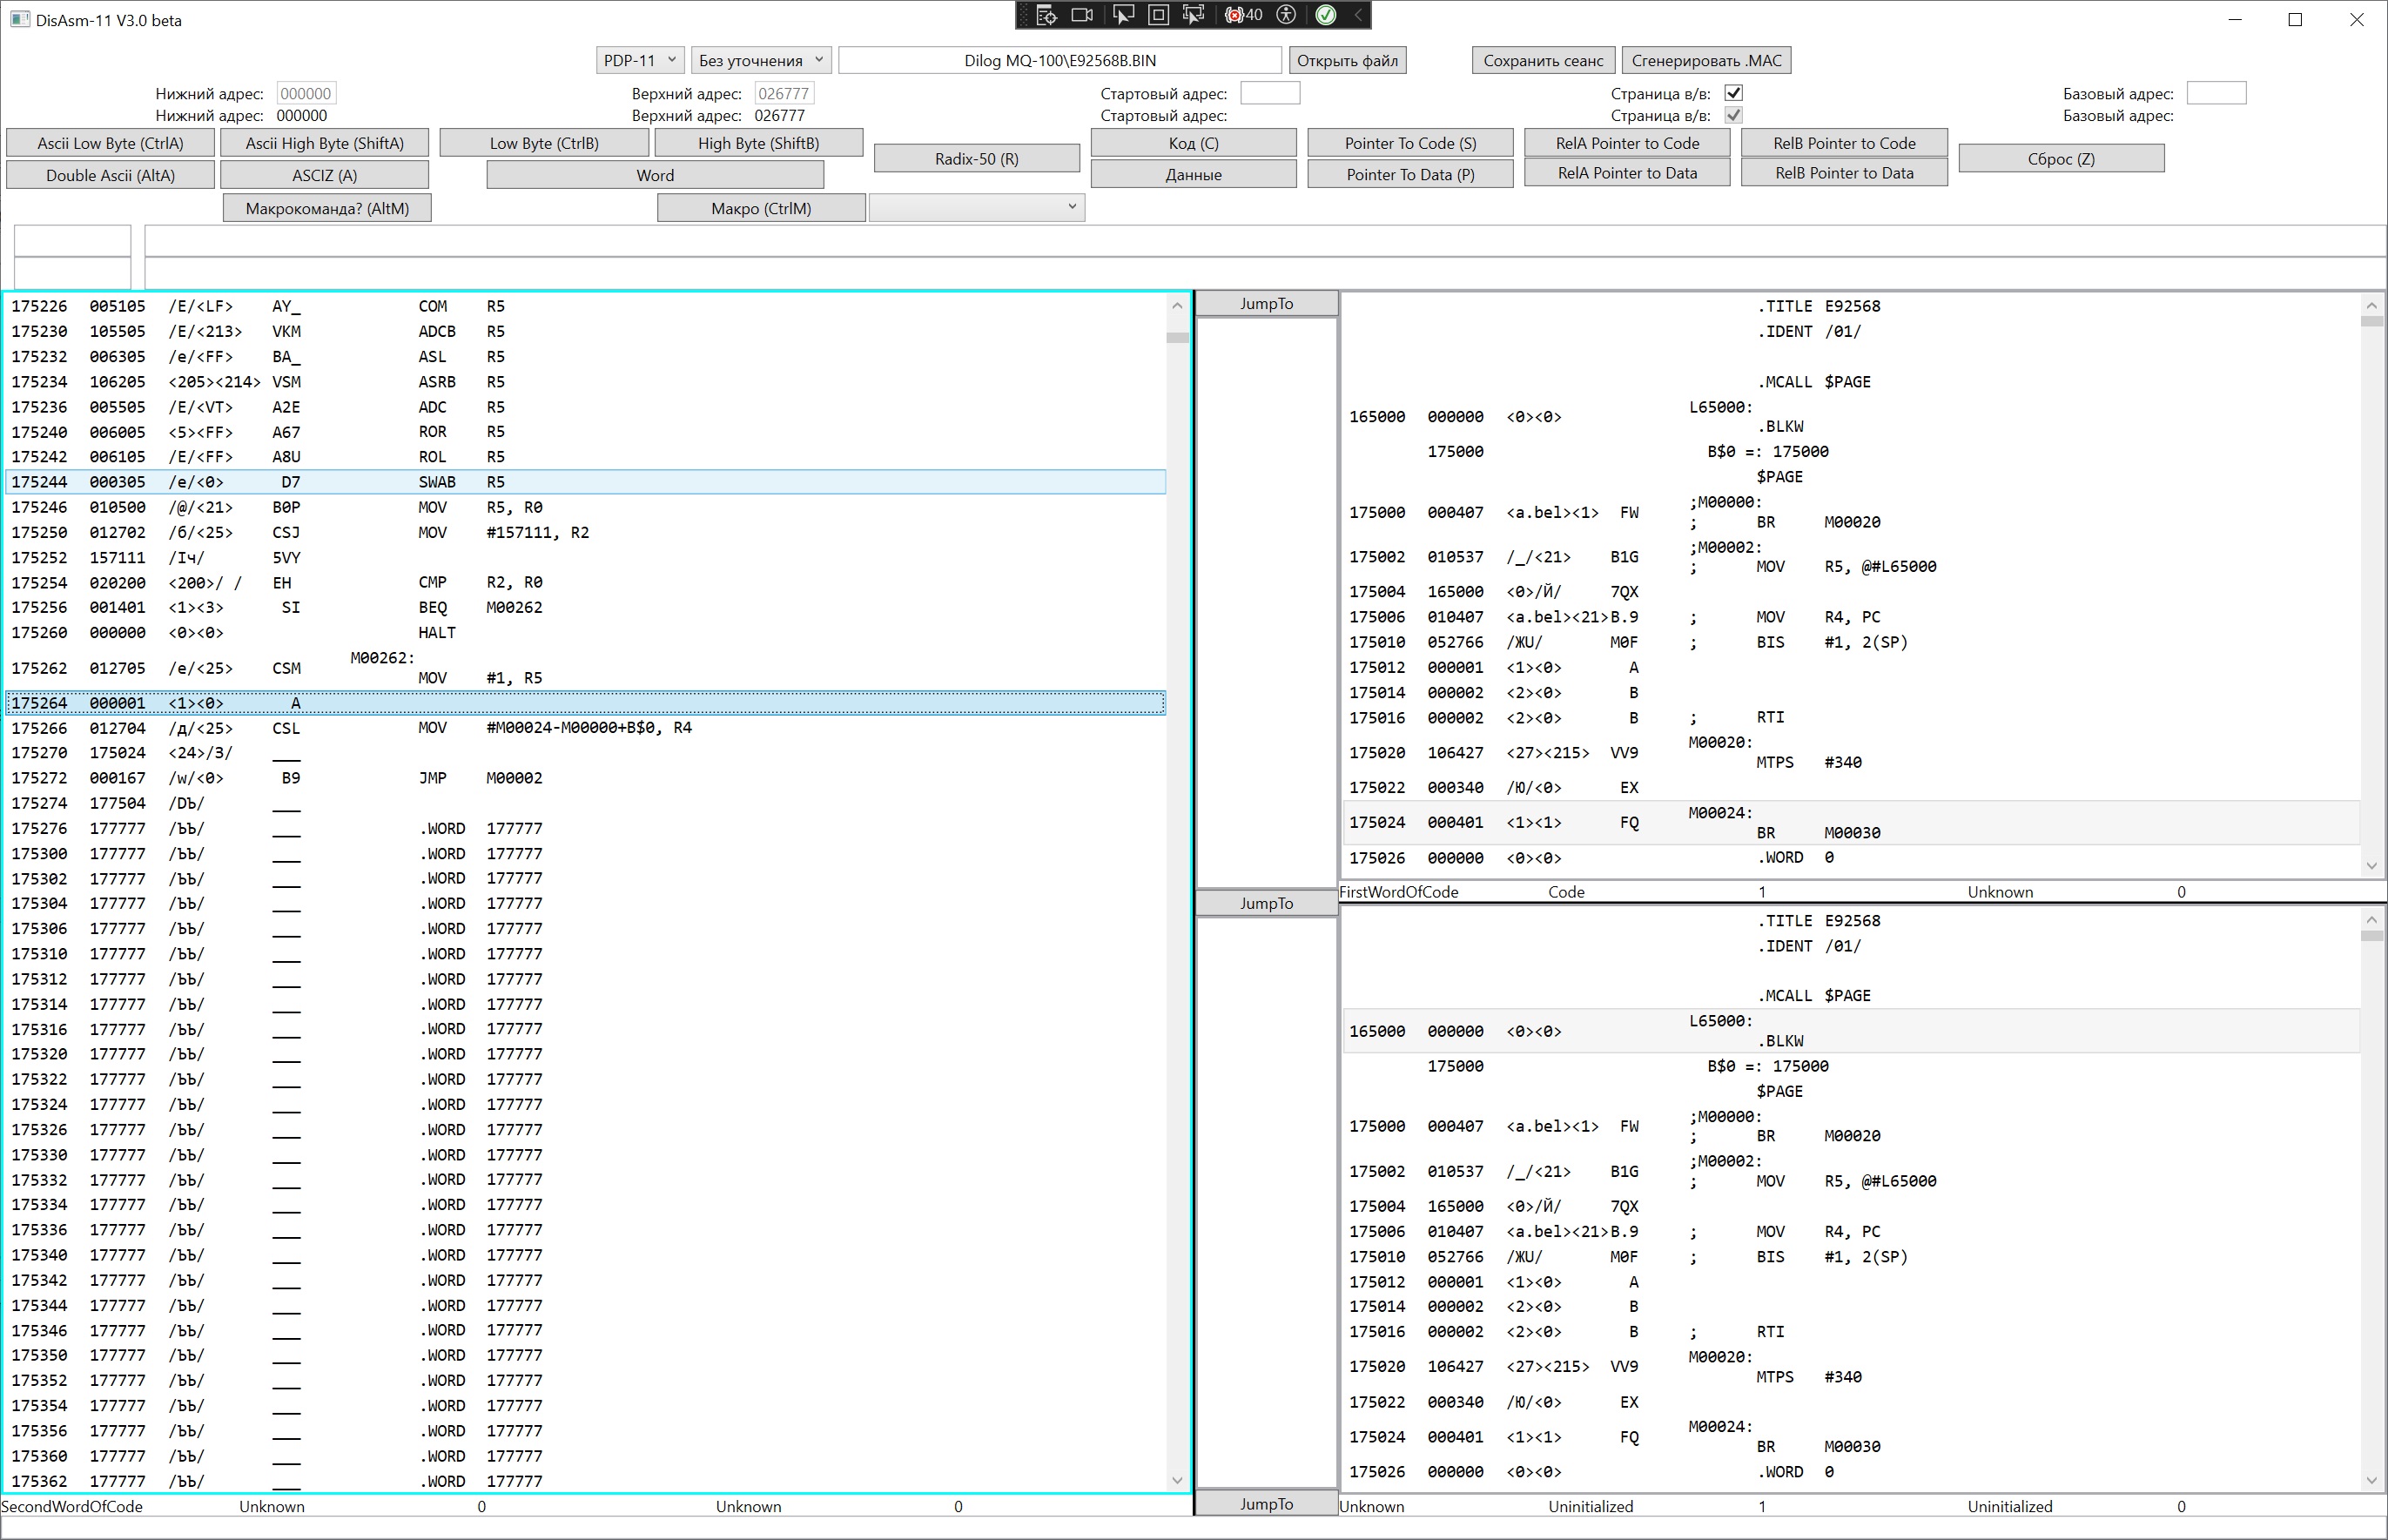2388x1540 pixels.
Task: Click the second Страница в/в checkbox
Action: pos(1734,115)
